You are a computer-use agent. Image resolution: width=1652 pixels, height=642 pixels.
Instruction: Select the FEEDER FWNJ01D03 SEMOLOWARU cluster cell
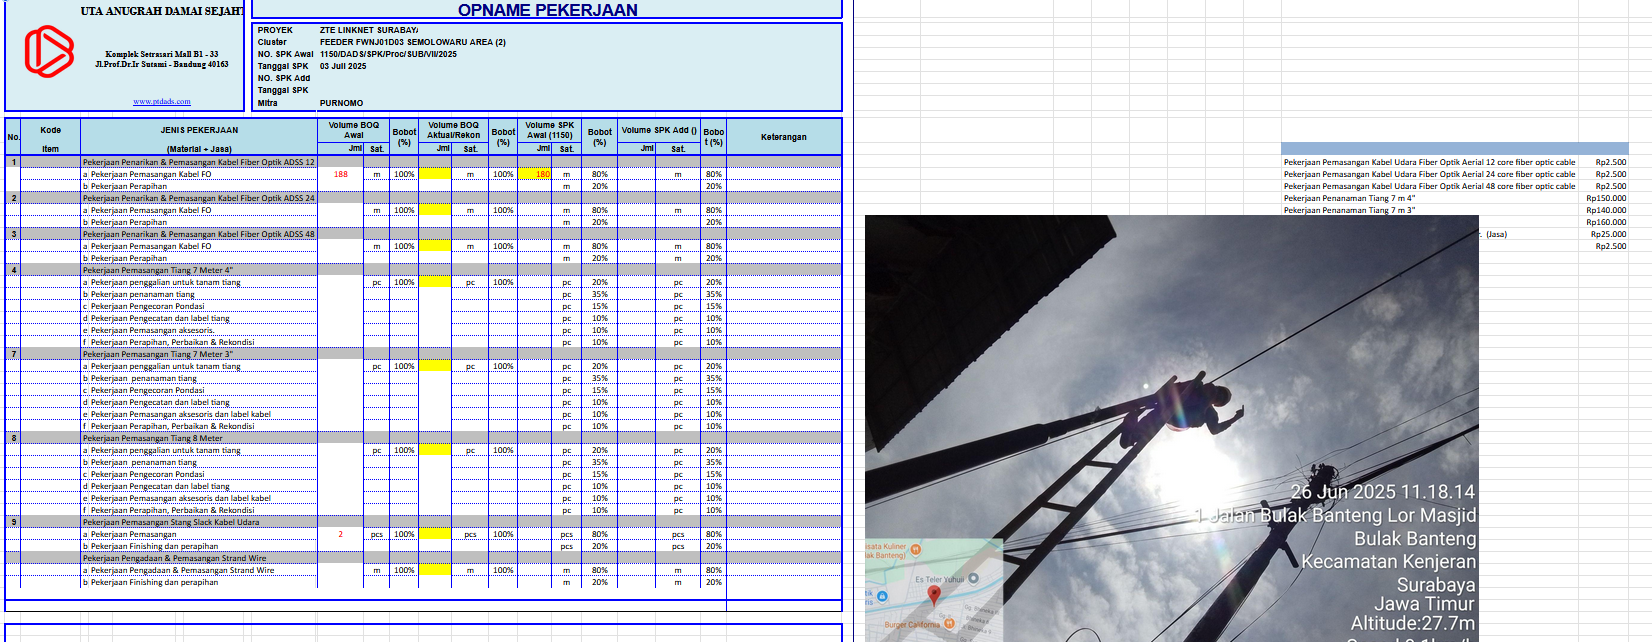click(x=412, y=42)
